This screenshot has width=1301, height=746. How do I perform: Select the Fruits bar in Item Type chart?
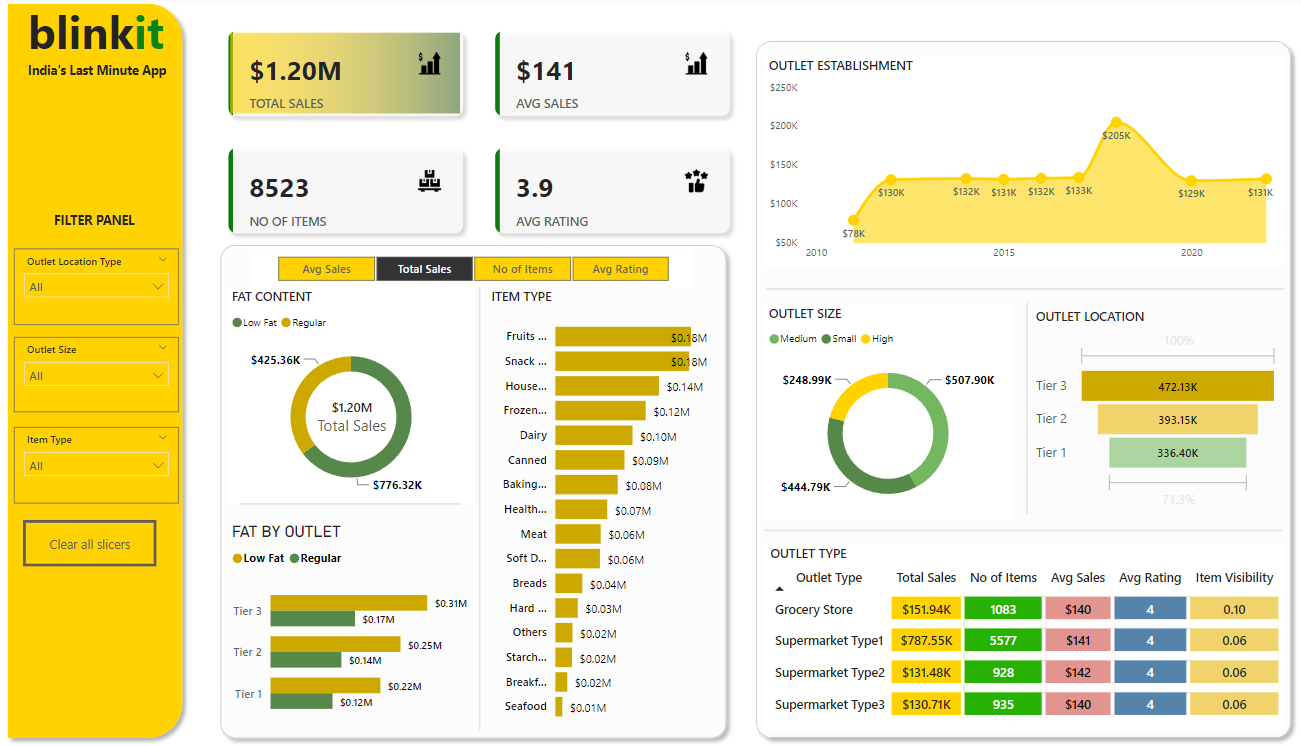pos(620,337)
